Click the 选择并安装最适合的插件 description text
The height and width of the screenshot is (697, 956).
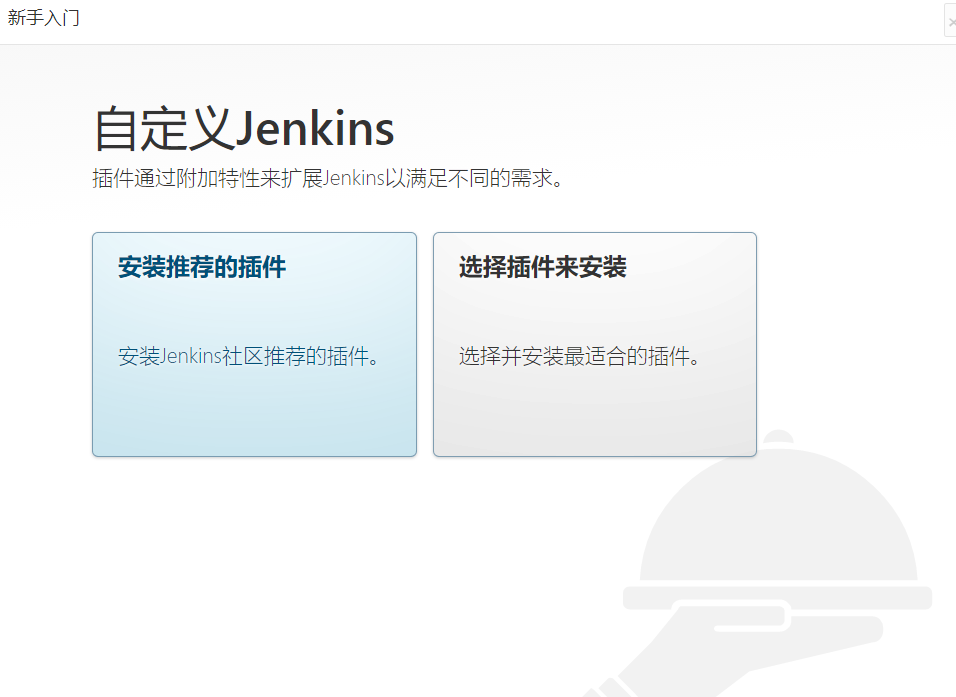tap(579, 356)
